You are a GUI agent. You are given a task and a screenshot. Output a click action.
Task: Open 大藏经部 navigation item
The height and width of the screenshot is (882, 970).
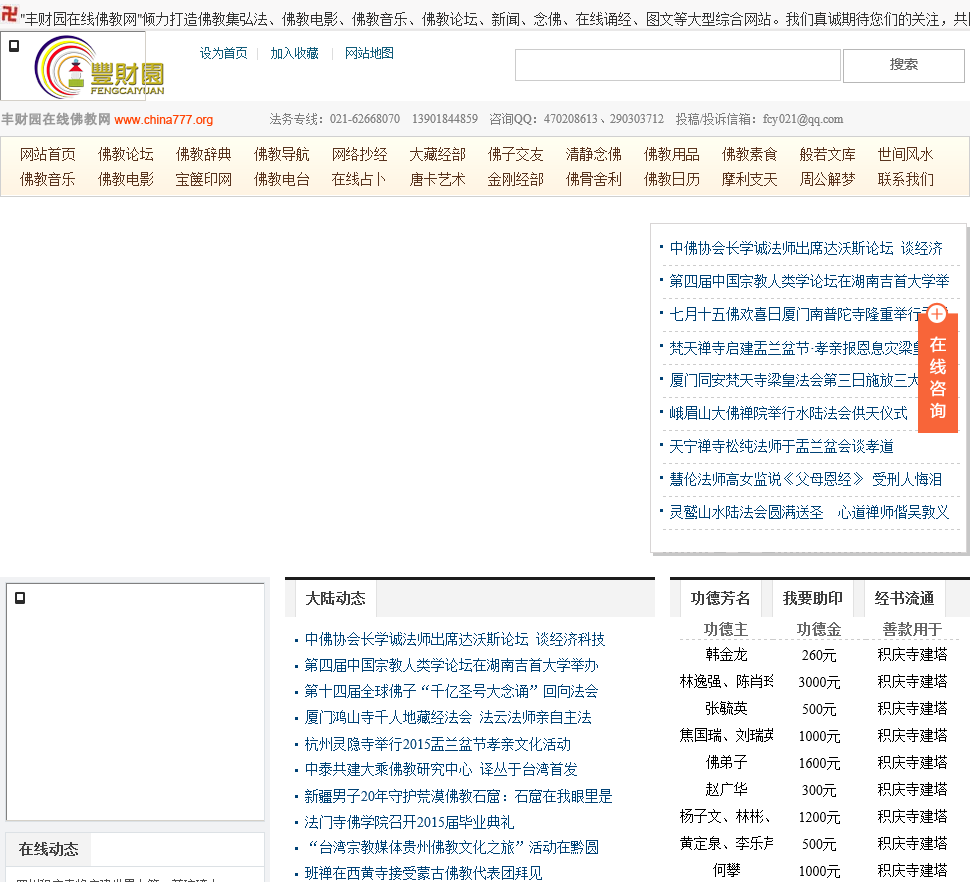point(437,154)
